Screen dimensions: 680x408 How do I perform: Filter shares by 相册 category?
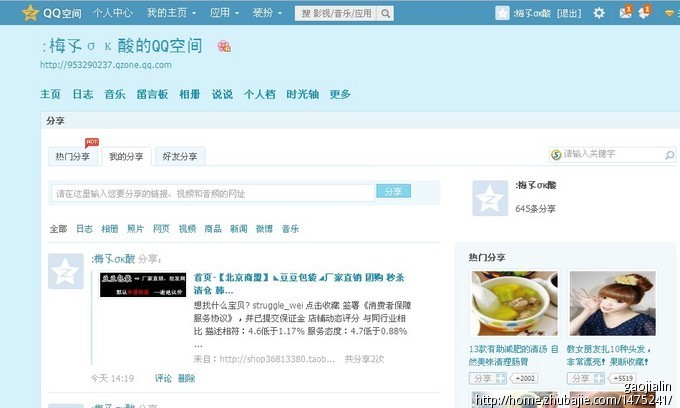tap(110, 228)
